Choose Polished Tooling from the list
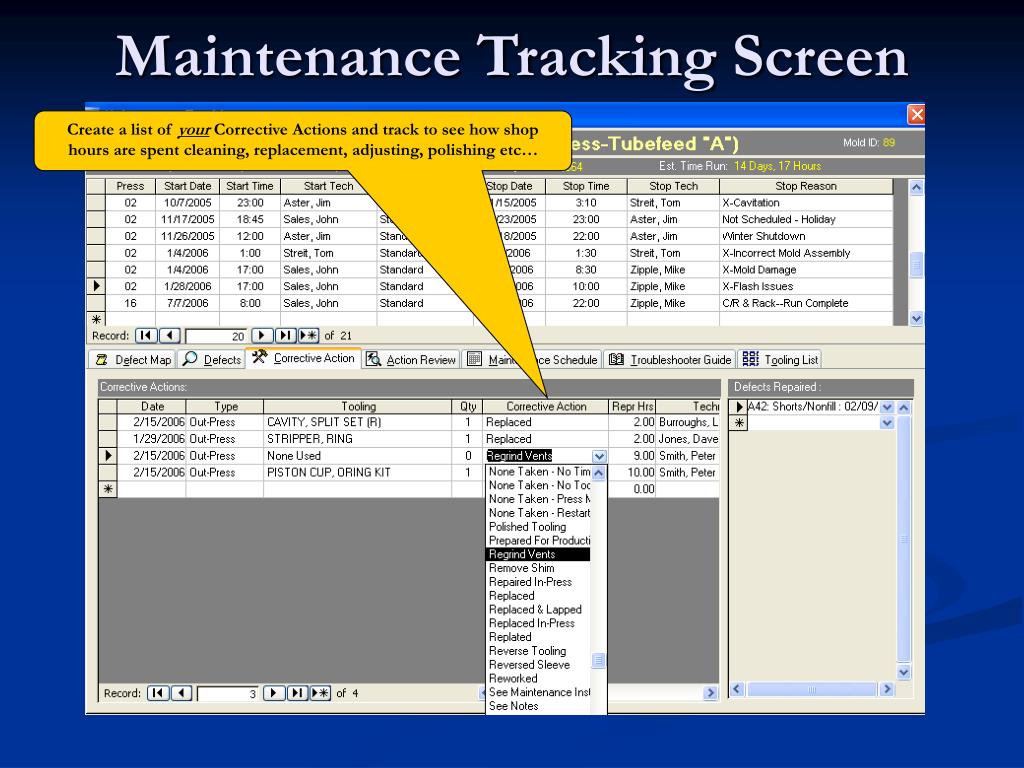 tap(538, 527)
